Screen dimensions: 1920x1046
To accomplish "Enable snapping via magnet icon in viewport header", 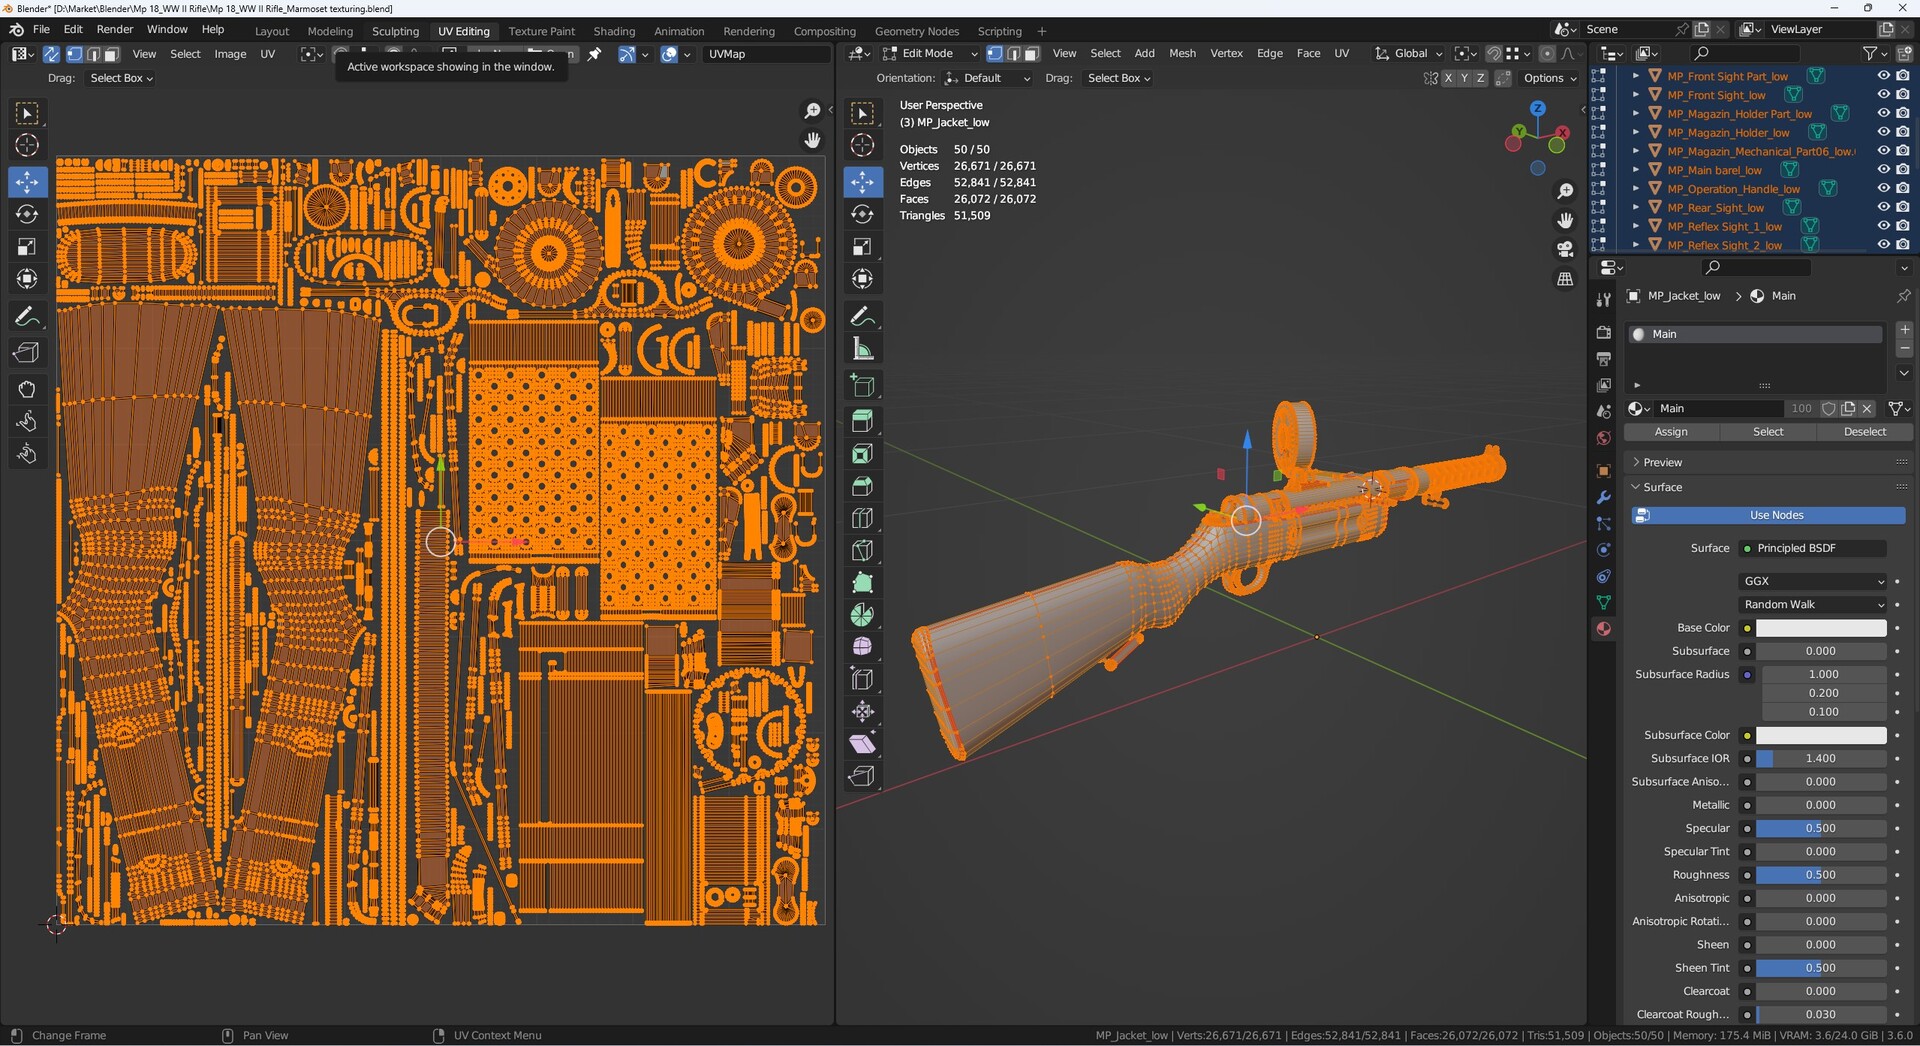I will tap(1494, 53).
